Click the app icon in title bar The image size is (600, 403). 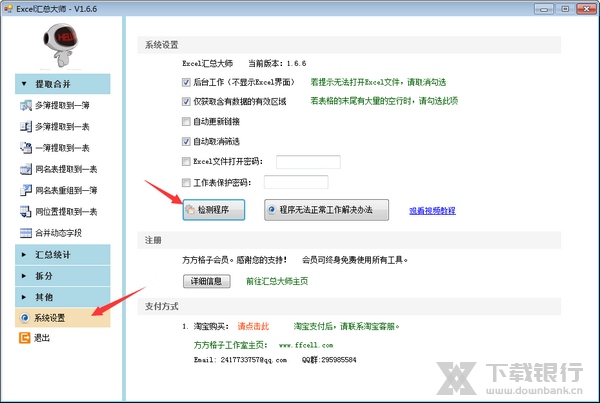(8, 8)
